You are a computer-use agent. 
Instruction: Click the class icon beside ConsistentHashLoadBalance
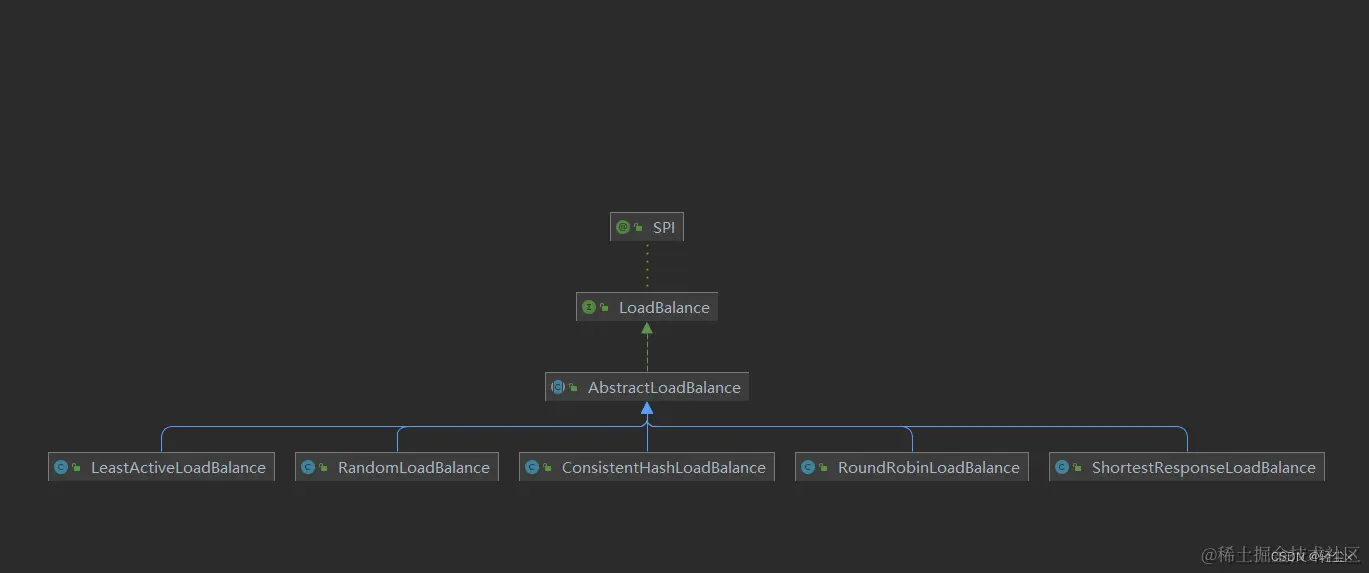point(532,467)
